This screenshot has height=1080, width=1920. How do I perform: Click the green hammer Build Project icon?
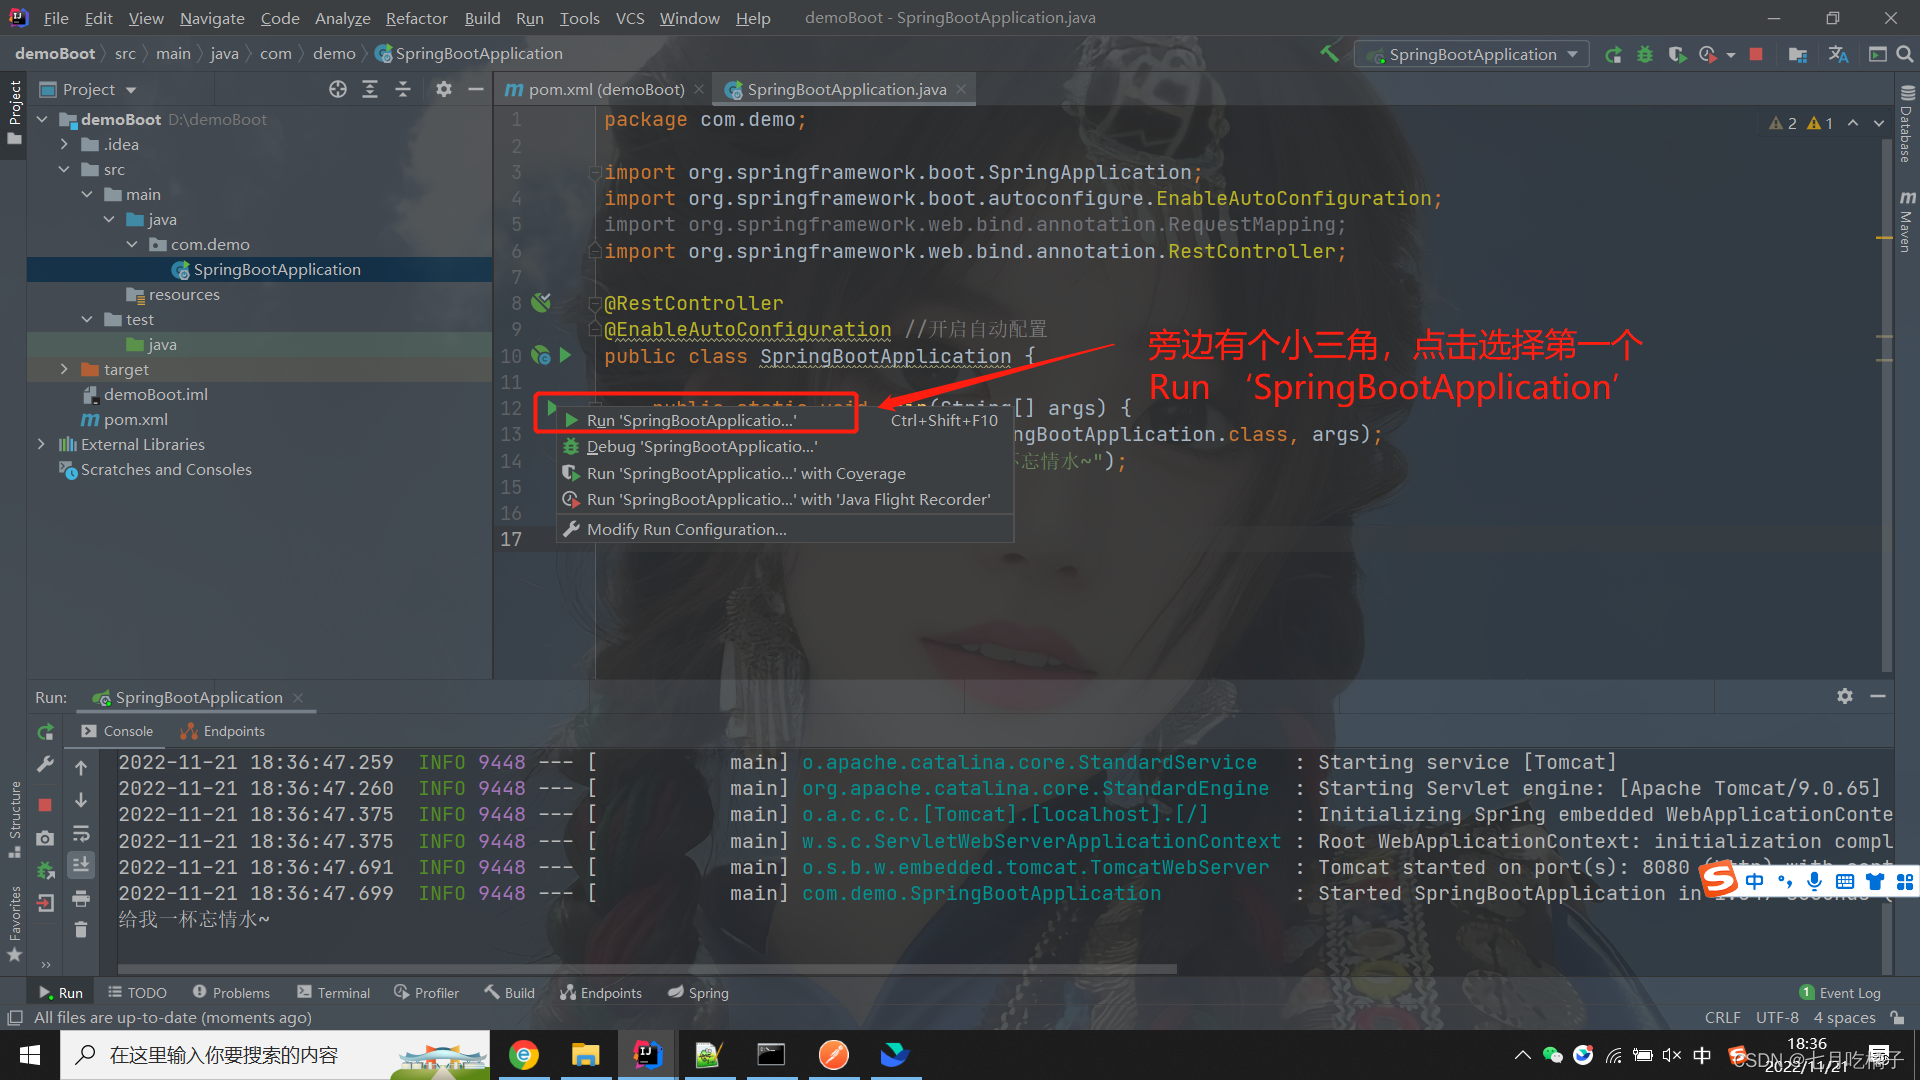click(x=1329, y=54)
